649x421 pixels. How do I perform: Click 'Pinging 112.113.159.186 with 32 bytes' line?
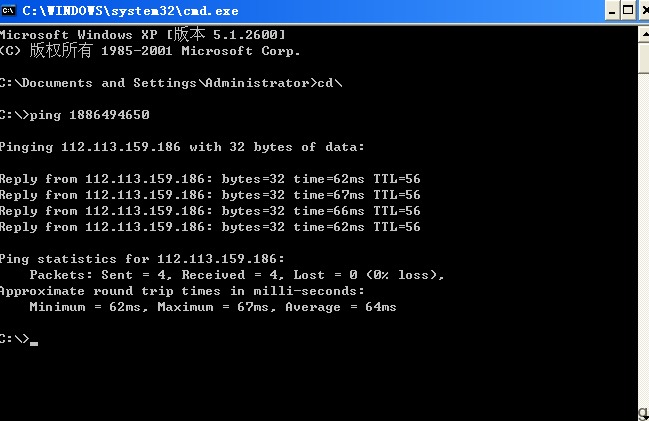(182, 147)
